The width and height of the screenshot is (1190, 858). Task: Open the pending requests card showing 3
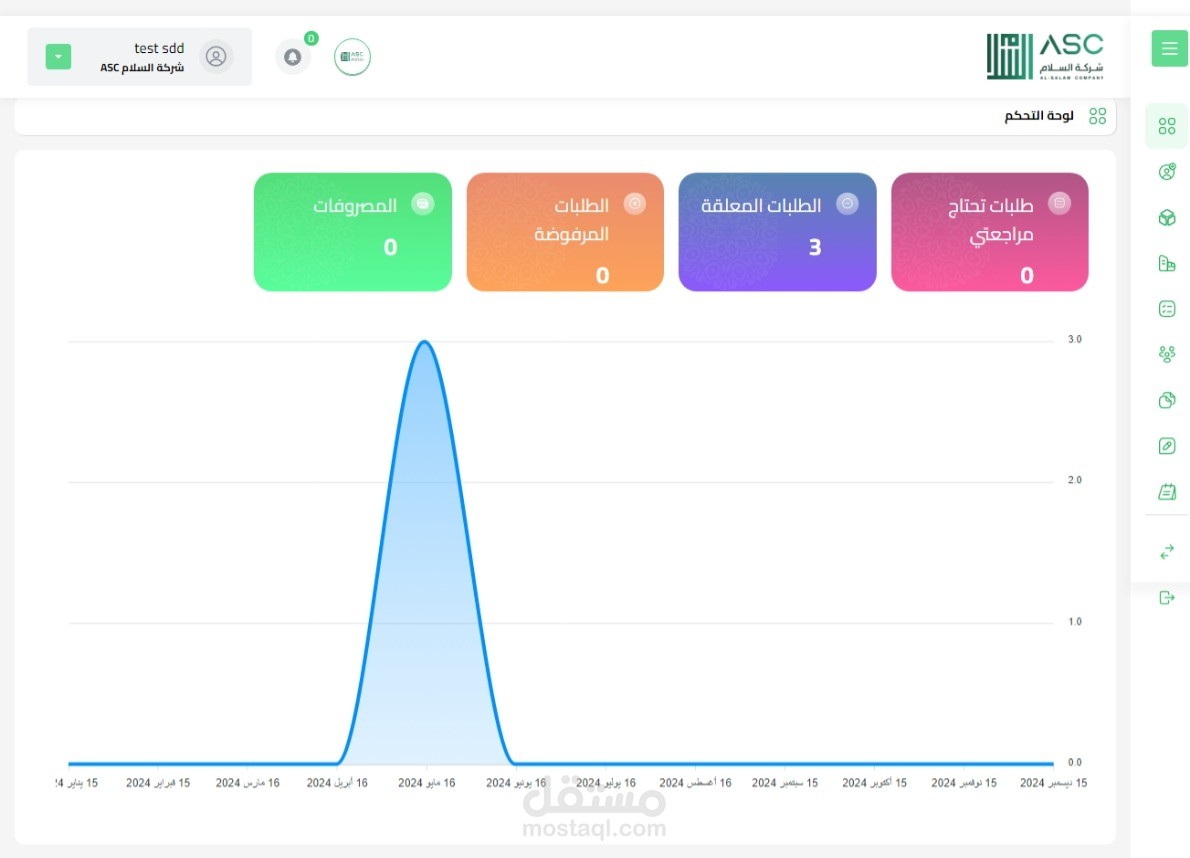777,232
